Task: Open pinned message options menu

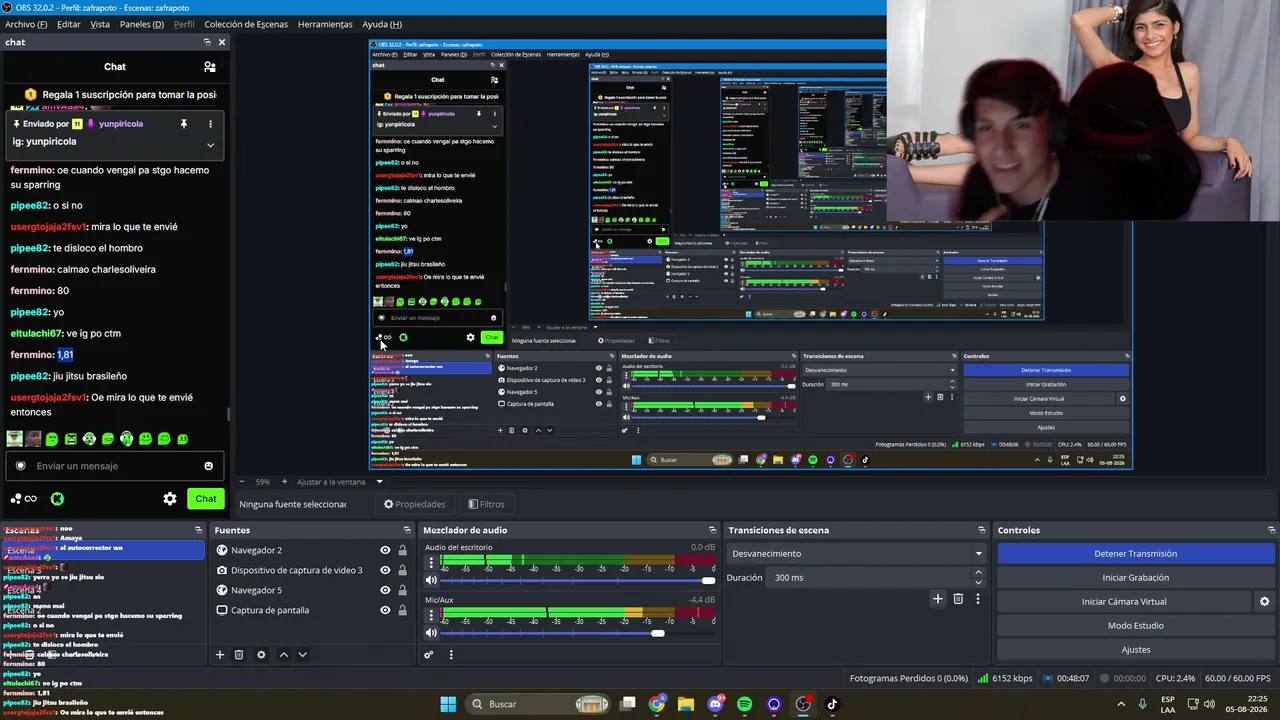Action: tap(210, 124)
